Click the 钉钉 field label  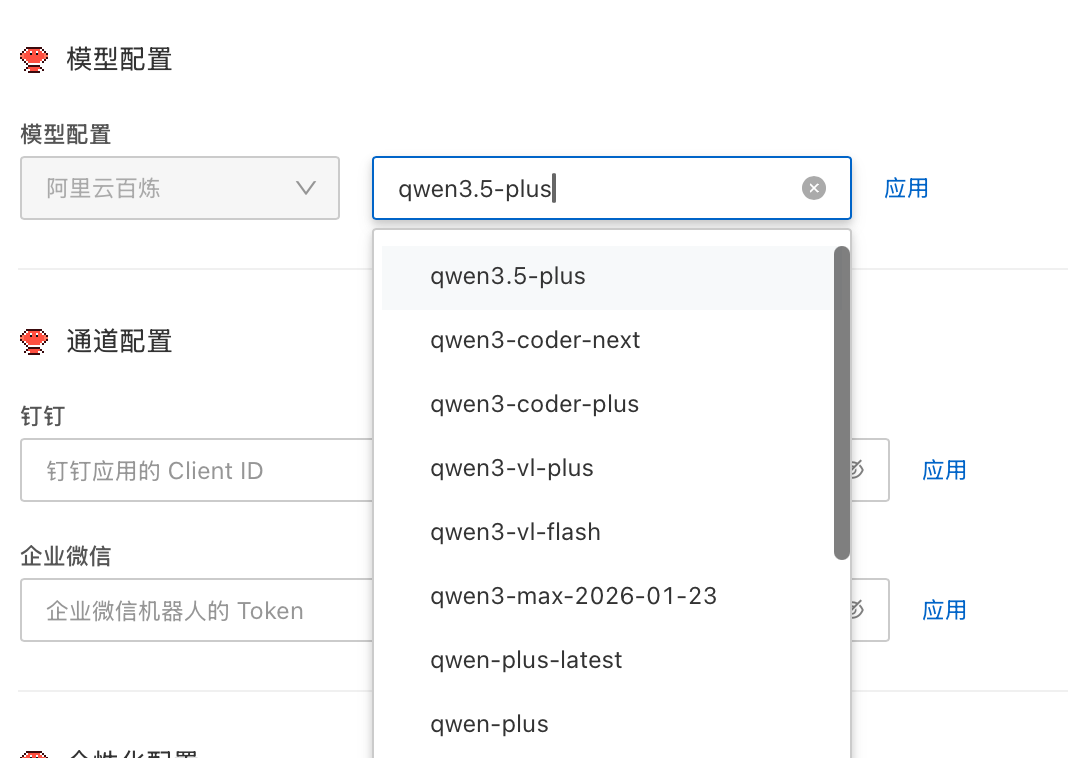[x=43, y=416]
